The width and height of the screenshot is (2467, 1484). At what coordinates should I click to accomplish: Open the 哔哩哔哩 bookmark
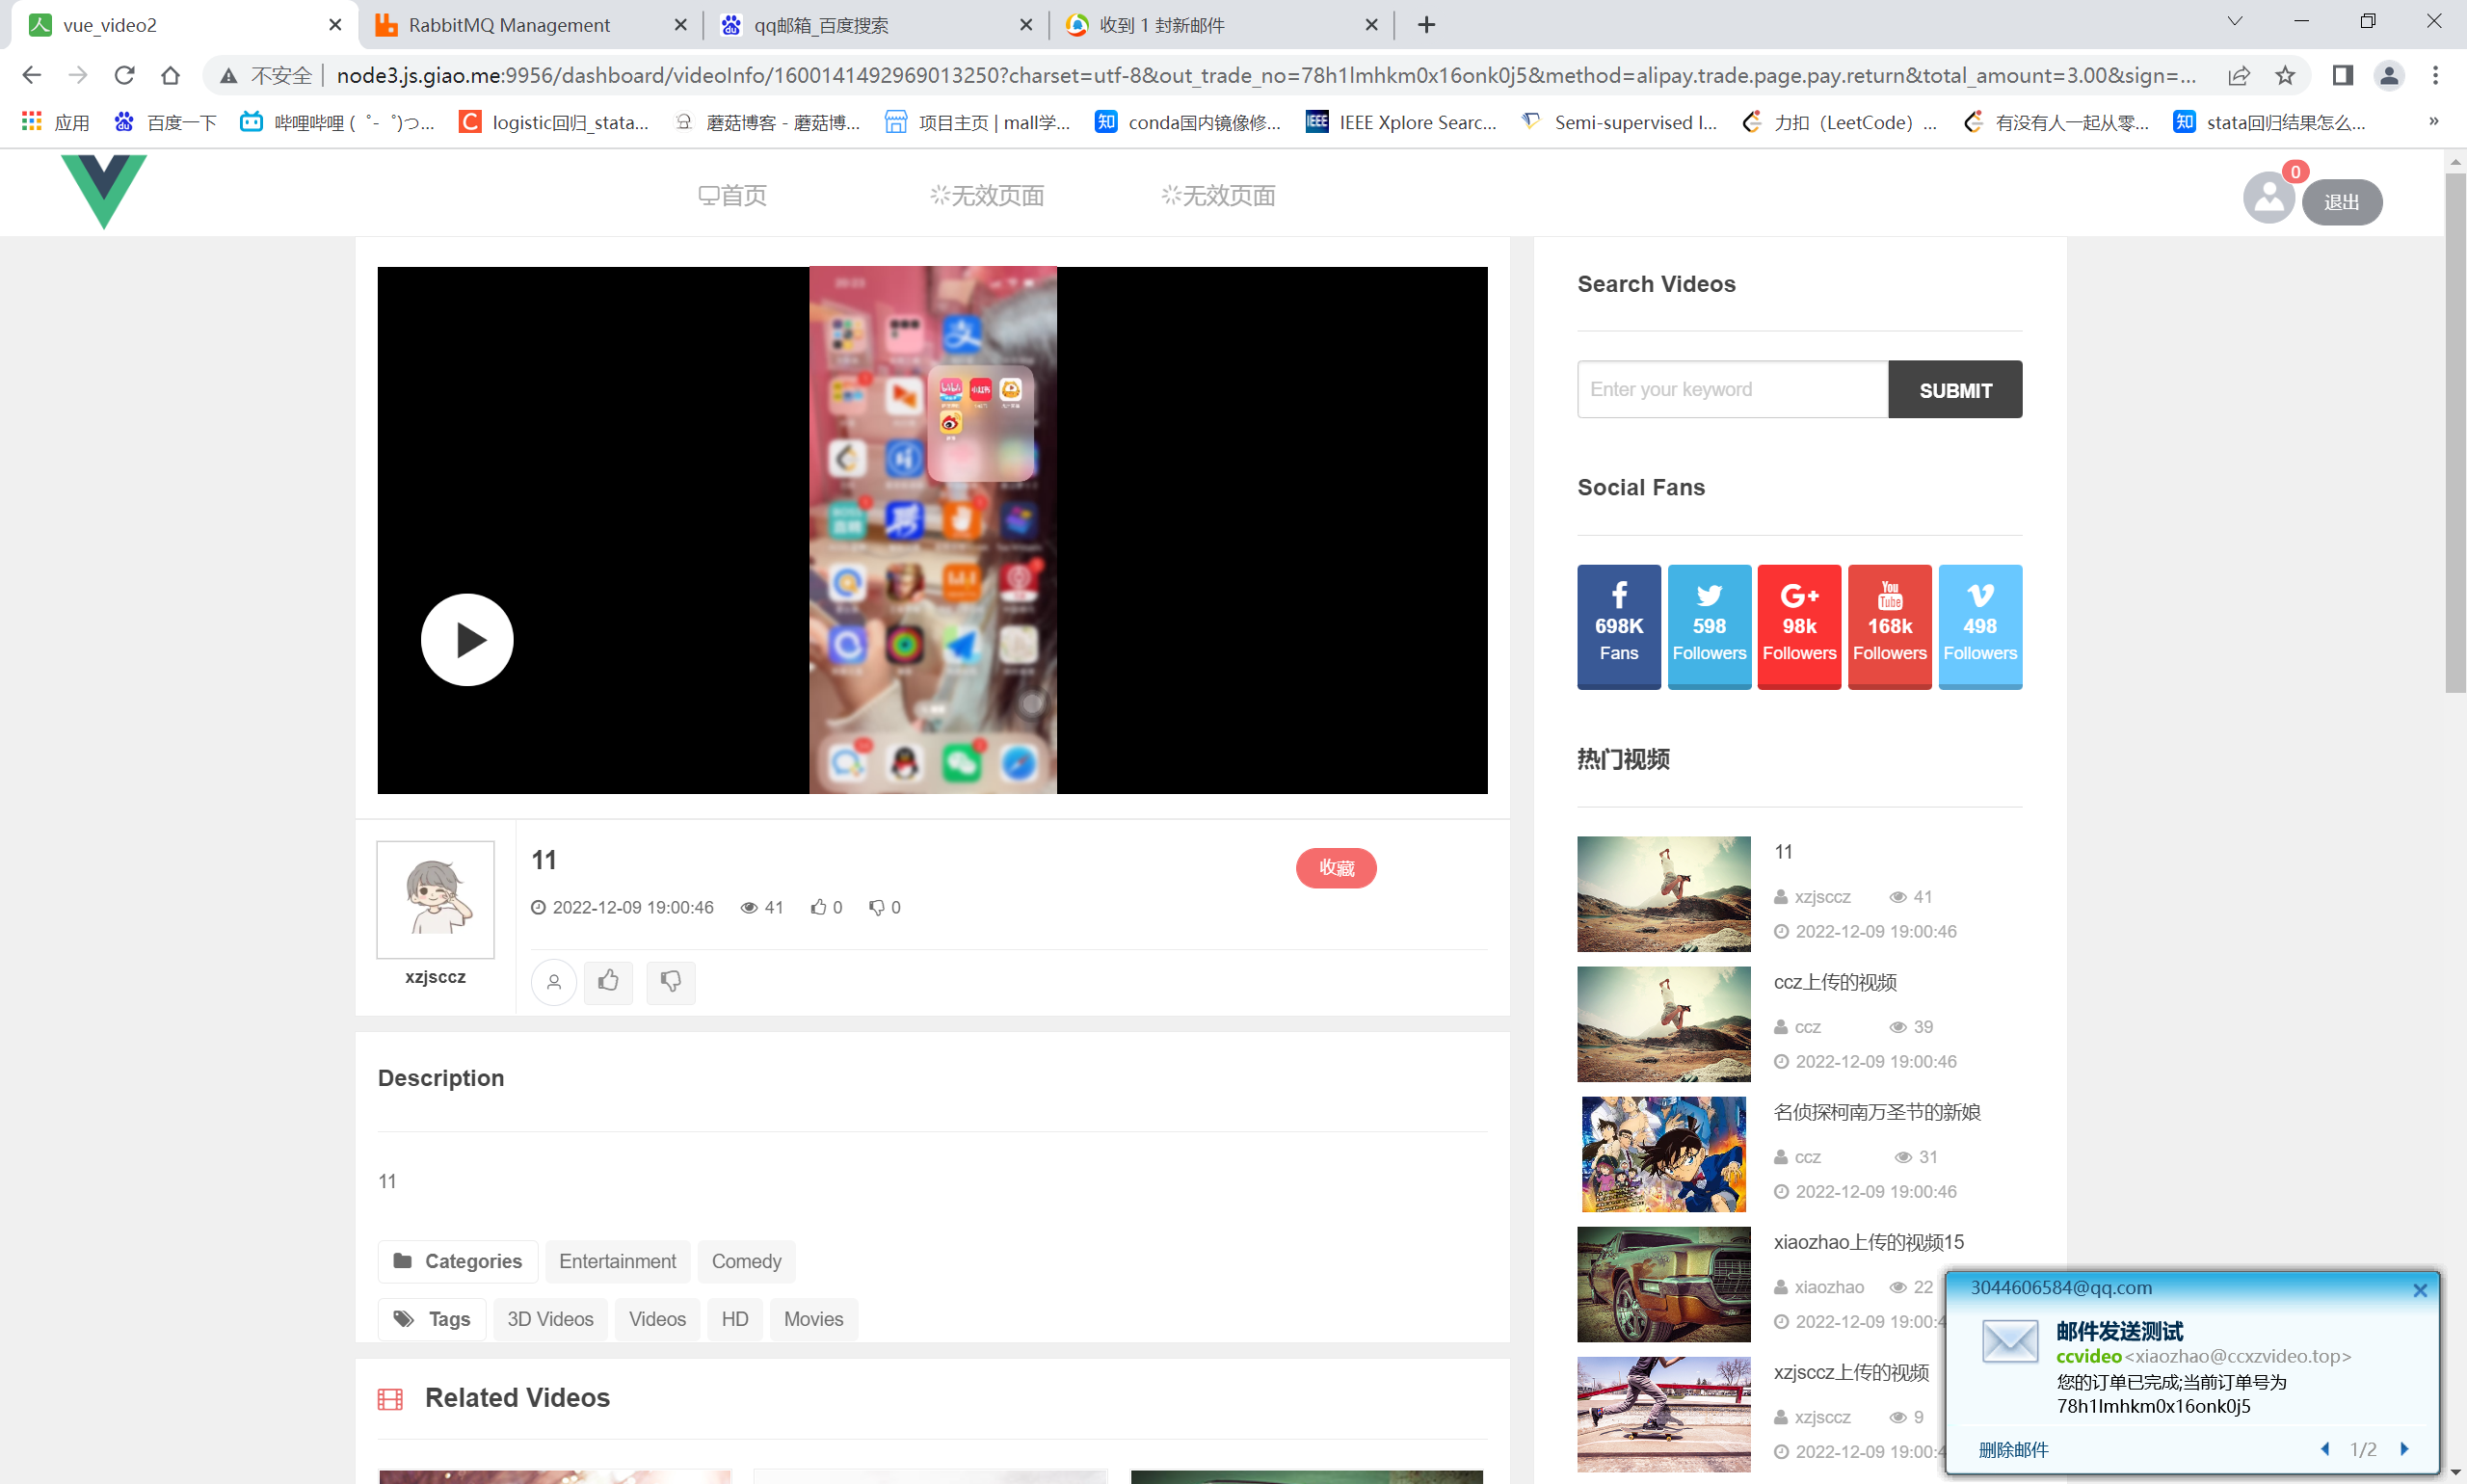point(338,122)
